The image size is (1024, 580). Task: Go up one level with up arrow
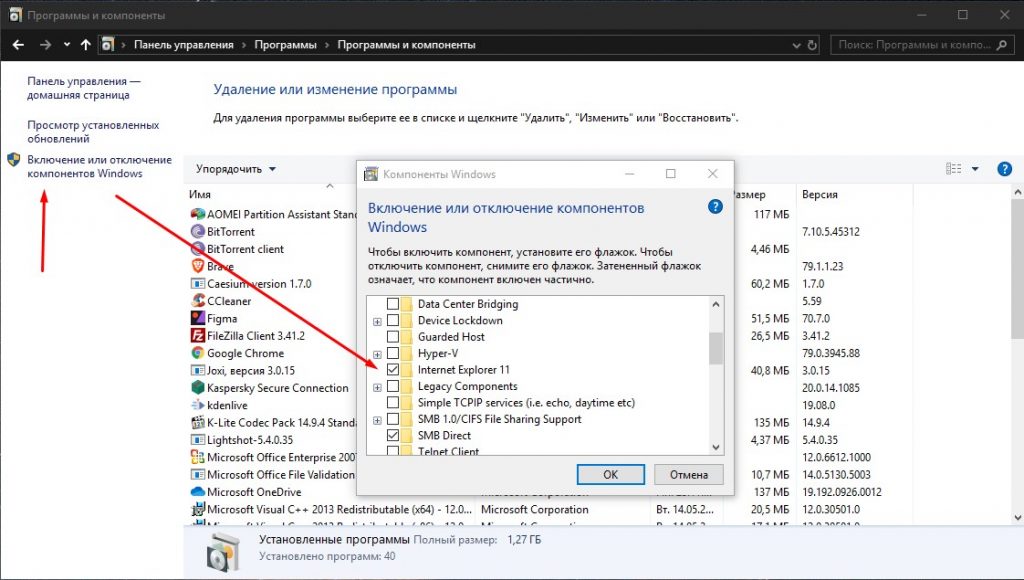pyautogui.click(x=86, y=44)
